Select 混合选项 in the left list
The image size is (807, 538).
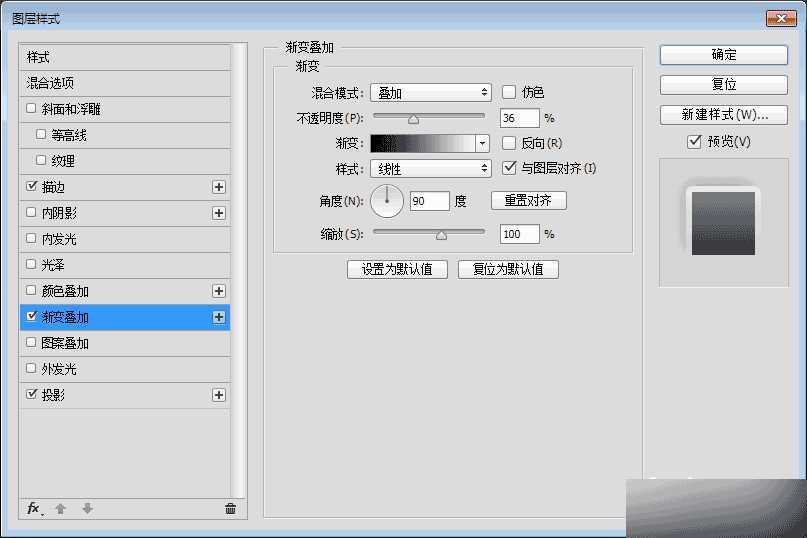click(x=125, y=83)
